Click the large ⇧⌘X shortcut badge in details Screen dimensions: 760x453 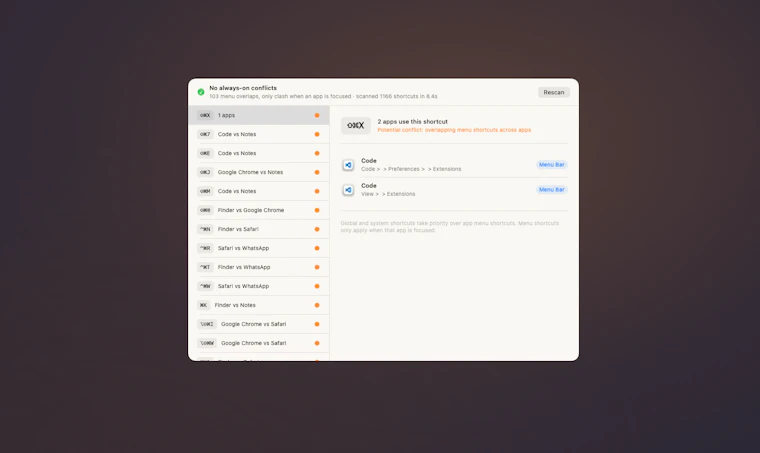(356, 125)
